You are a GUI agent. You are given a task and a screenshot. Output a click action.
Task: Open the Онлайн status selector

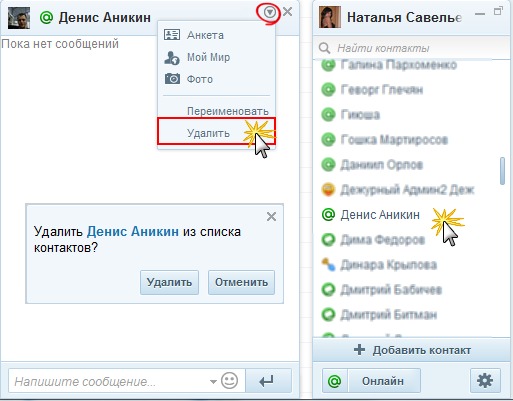383,380
